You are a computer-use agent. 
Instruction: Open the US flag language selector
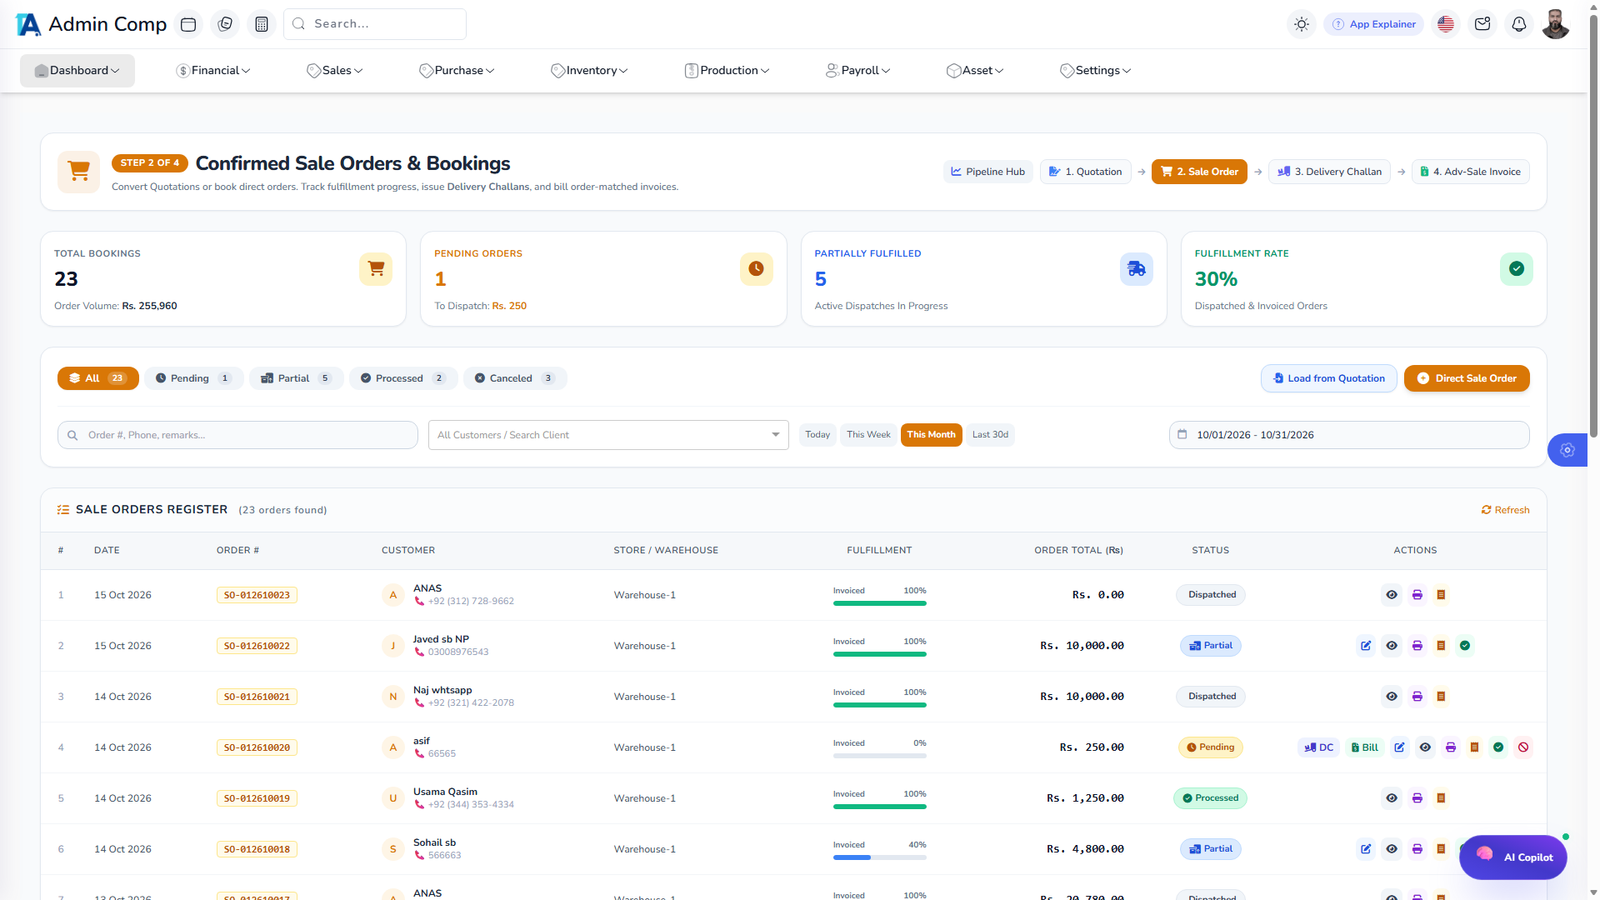(x=1446, y=24)
